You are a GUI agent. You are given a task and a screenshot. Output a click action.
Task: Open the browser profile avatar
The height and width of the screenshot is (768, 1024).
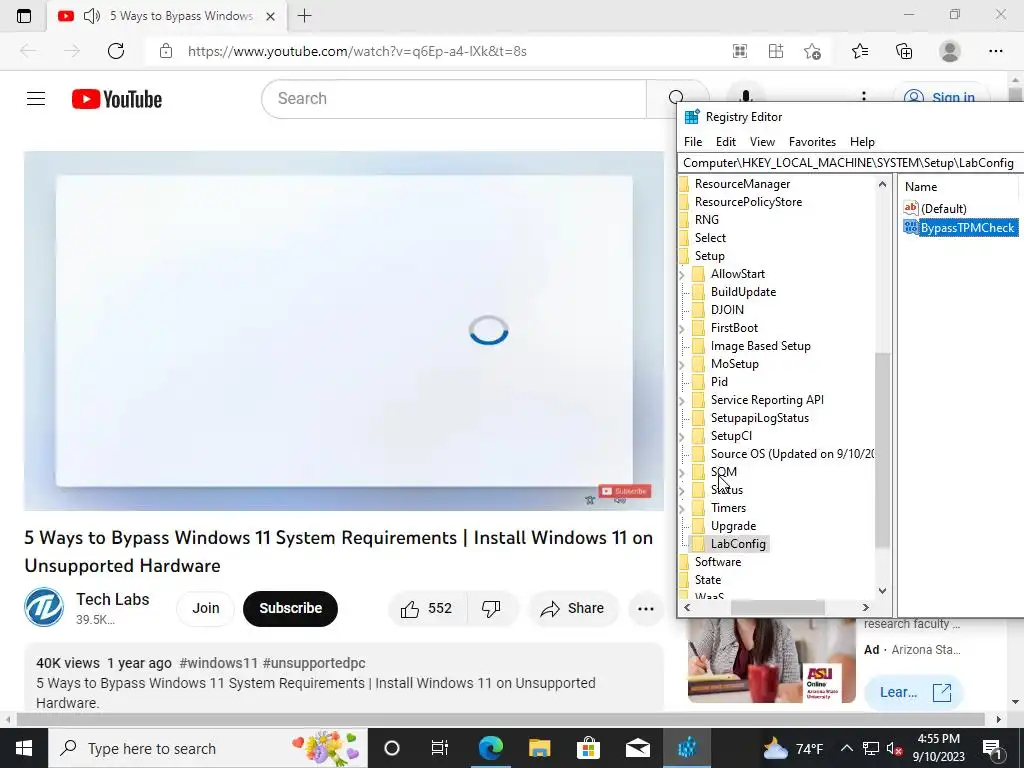point(950,51)
